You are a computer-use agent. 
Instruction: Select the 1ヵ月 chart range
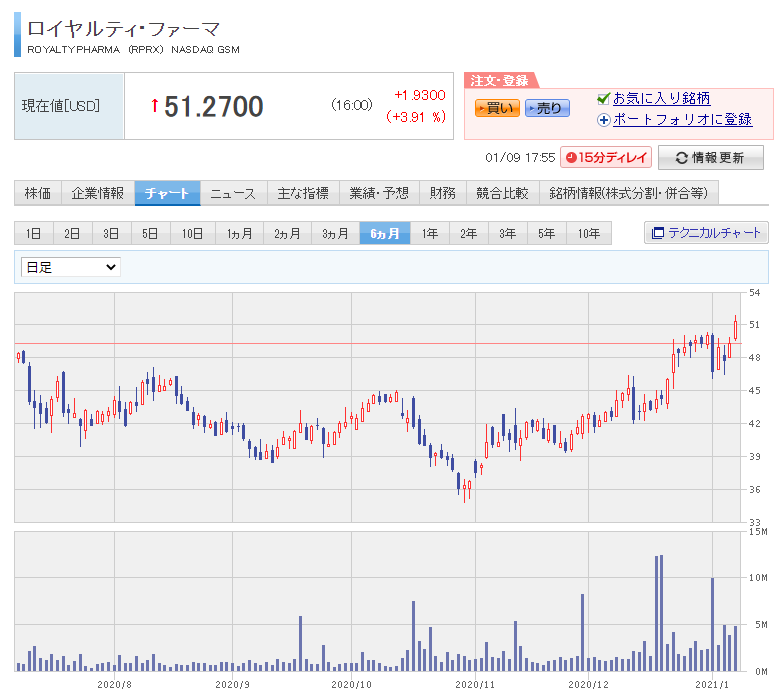239,233
